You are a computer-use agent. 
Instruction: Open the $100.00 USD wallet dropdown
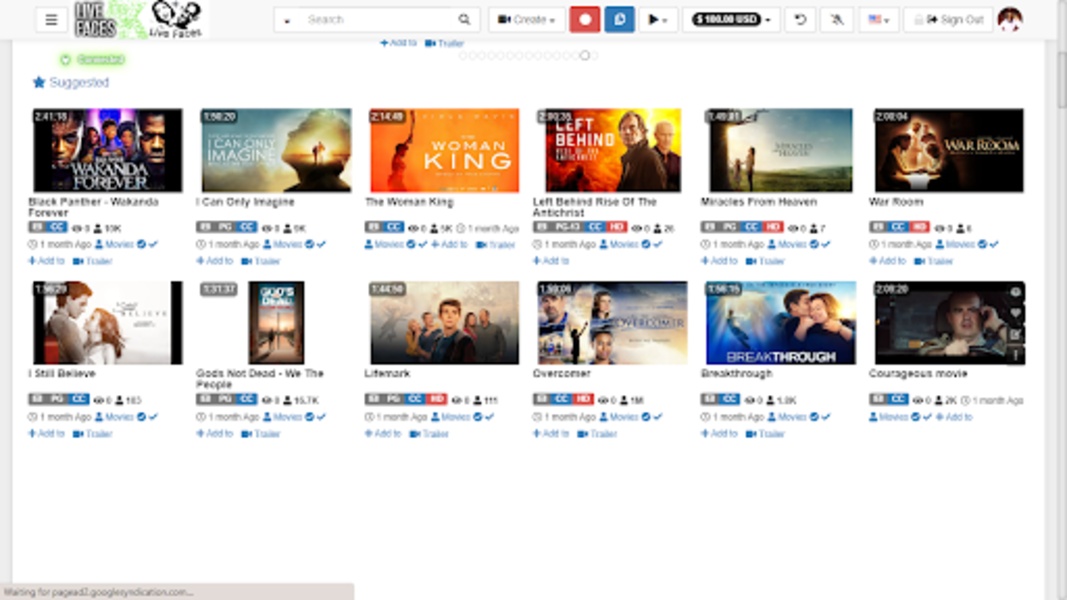(732, 20)
